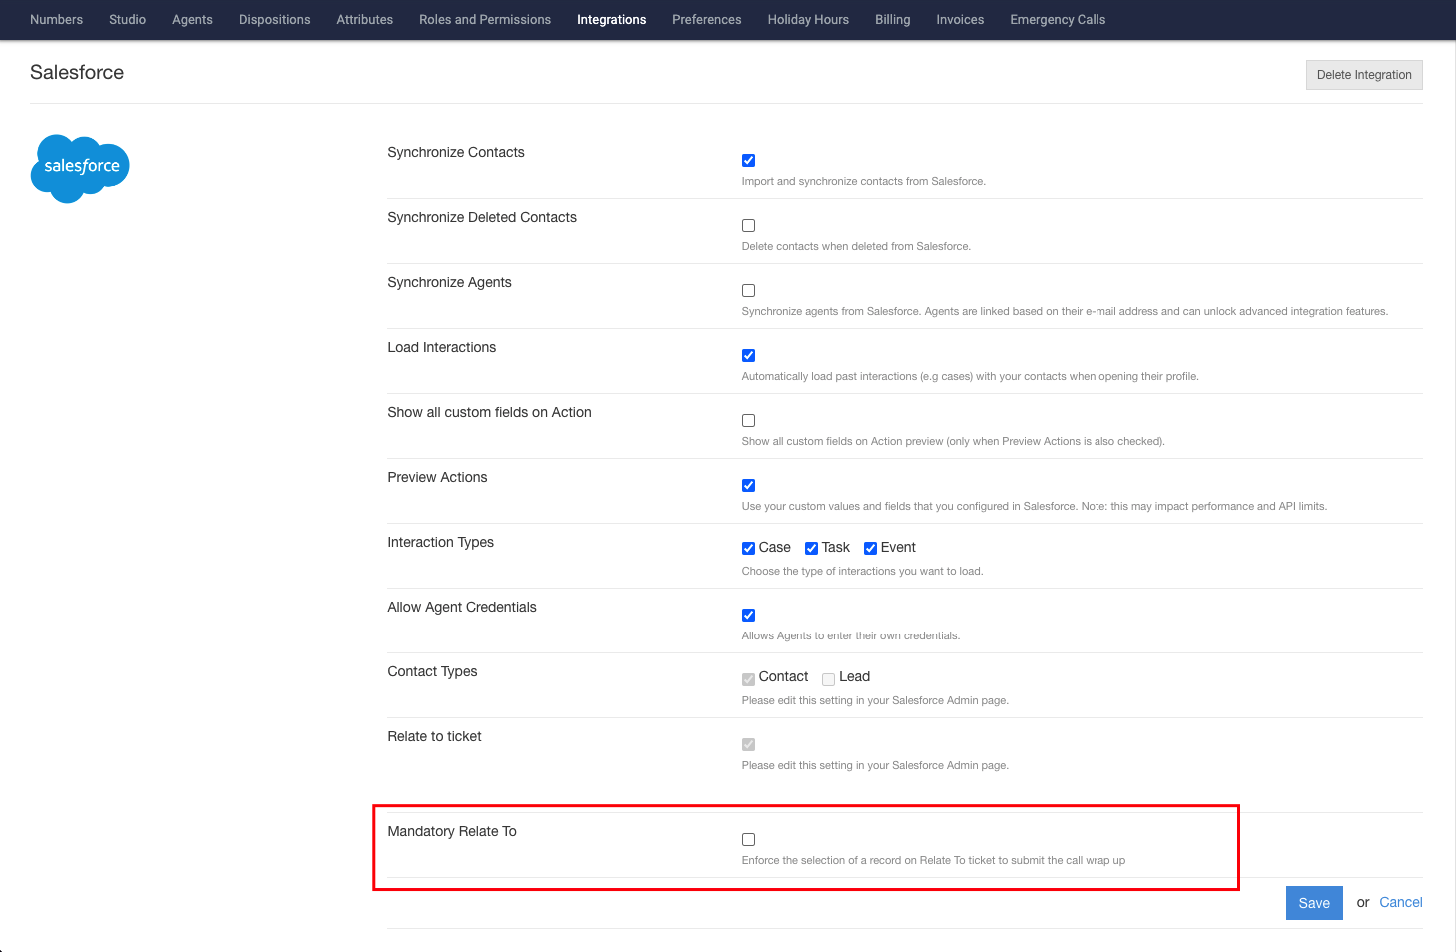Select the Integrations tab

[611, 19]
